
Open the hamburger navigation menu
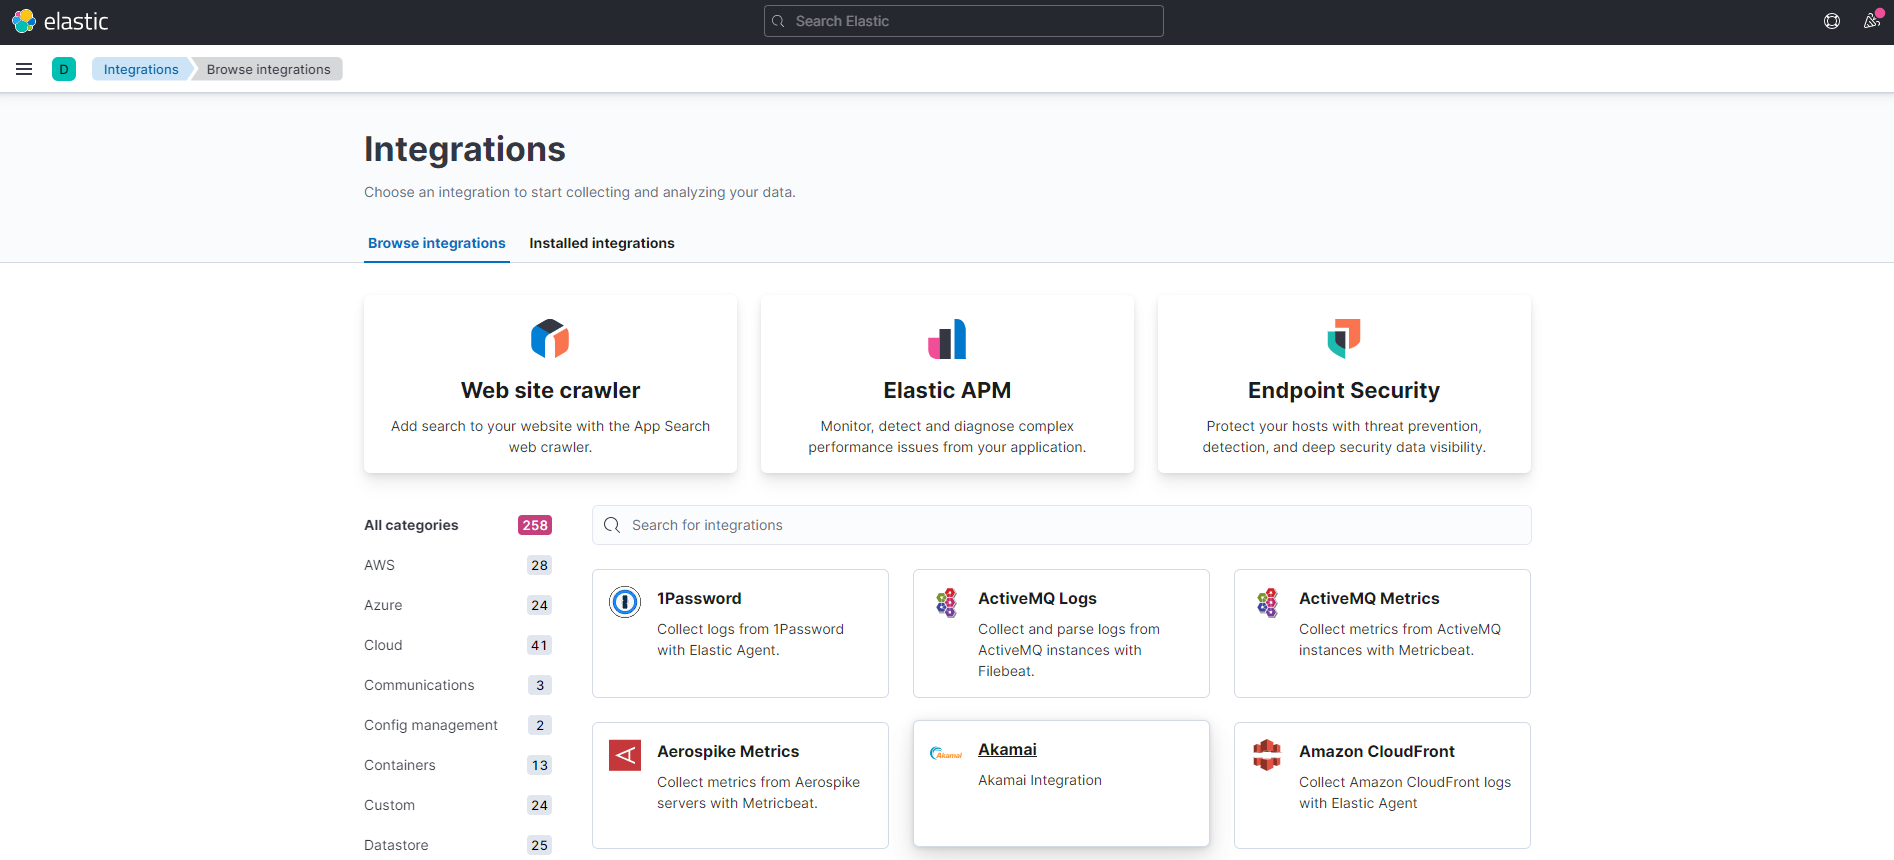click(x=24, y=69)
